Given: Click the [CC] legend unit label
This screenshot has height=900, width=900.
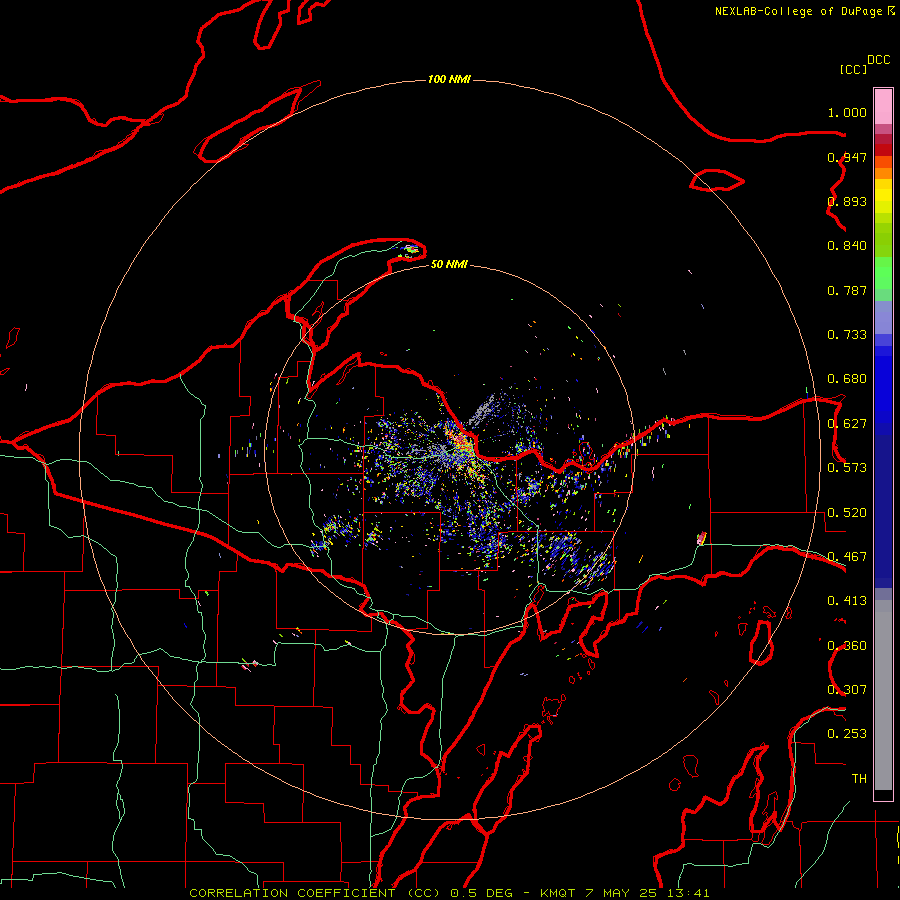Looking at the screenshot, I should point(853,69).
